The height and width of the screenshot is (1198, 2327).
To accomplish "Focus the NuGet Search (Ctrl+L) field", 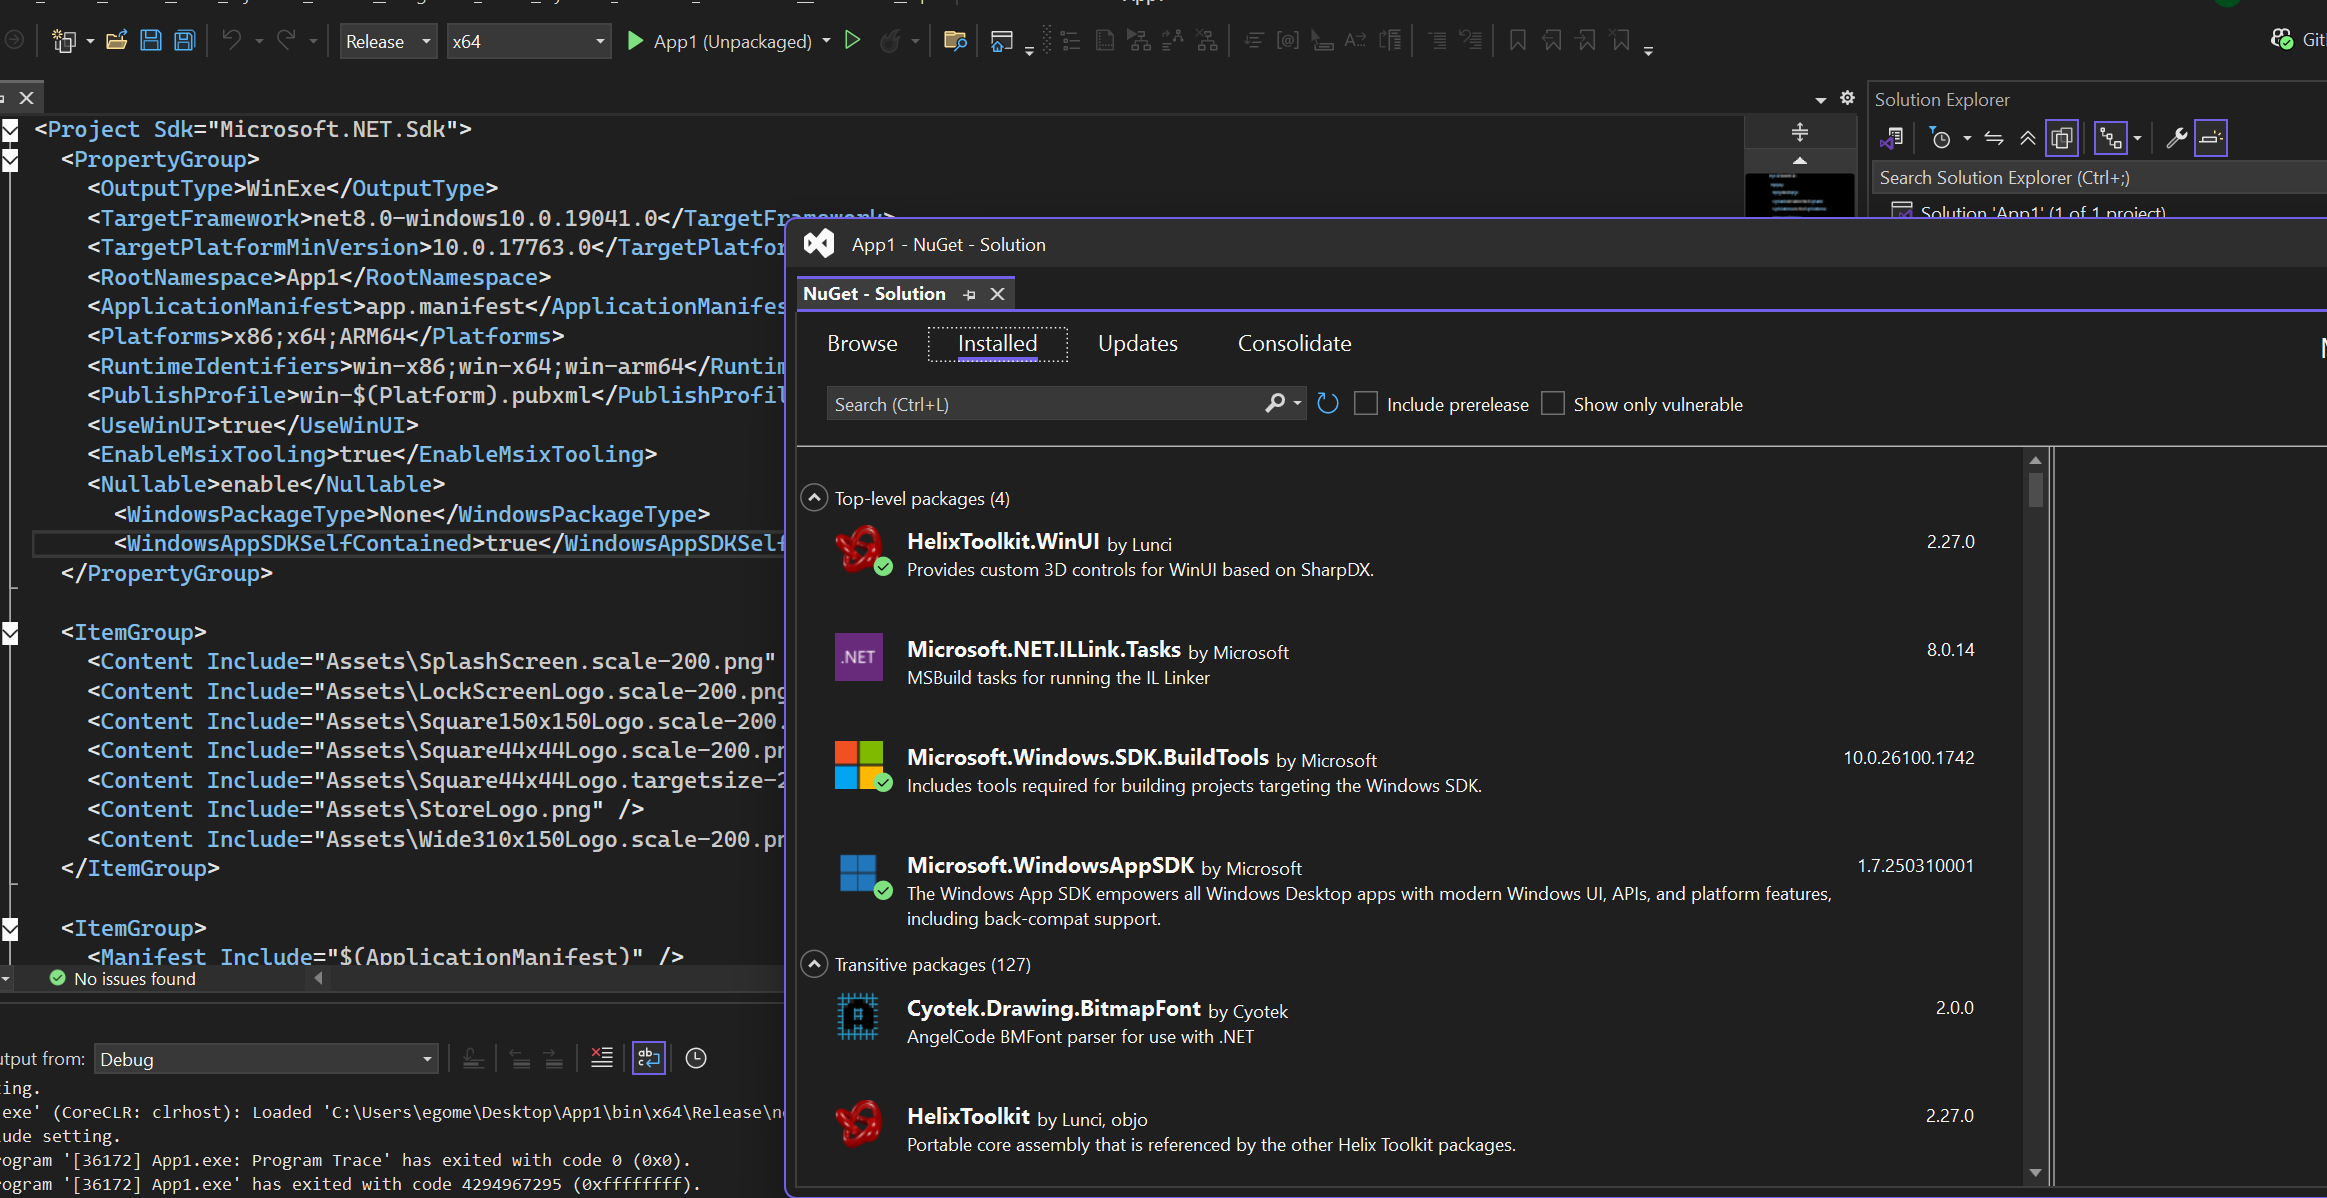I will [1043, 404].
